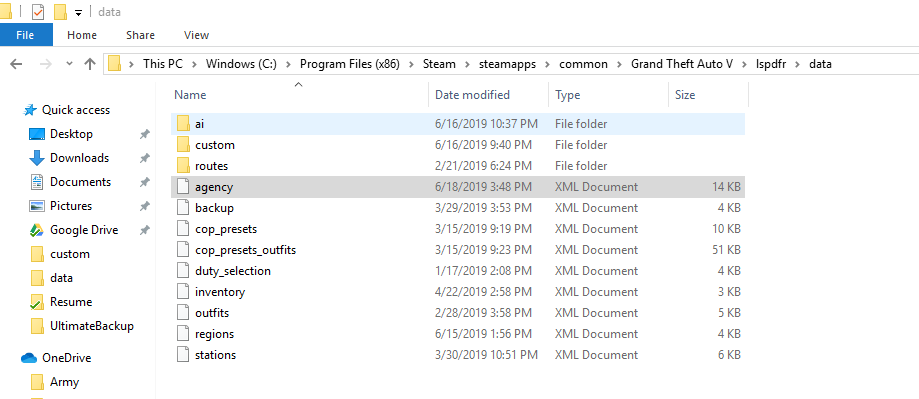Screen dimensions: 919x399
Task: Click 'lspdfr' breadcrumb segment
Action: pyautogui.click(x=771, y=64)
